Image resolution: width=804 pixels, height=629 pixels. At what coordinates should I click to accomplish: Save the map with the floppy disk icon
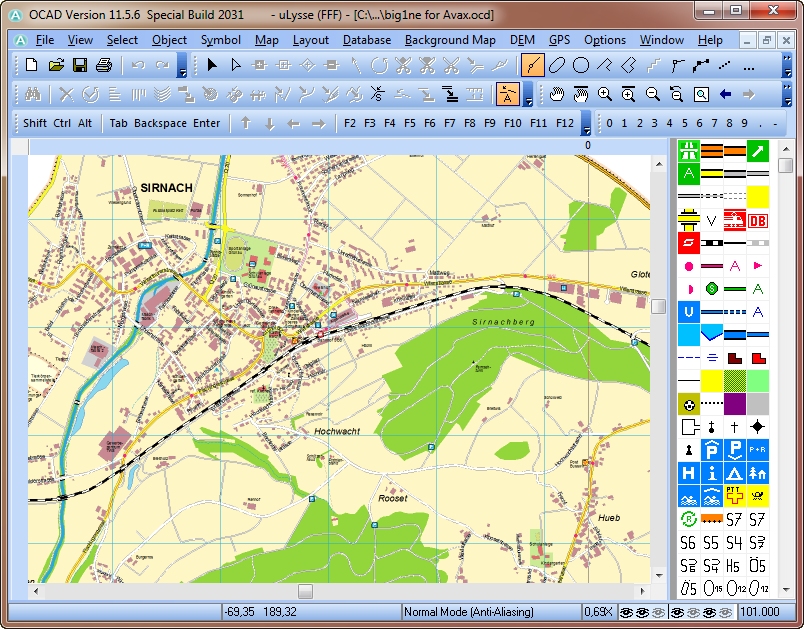tap(79, 66)
